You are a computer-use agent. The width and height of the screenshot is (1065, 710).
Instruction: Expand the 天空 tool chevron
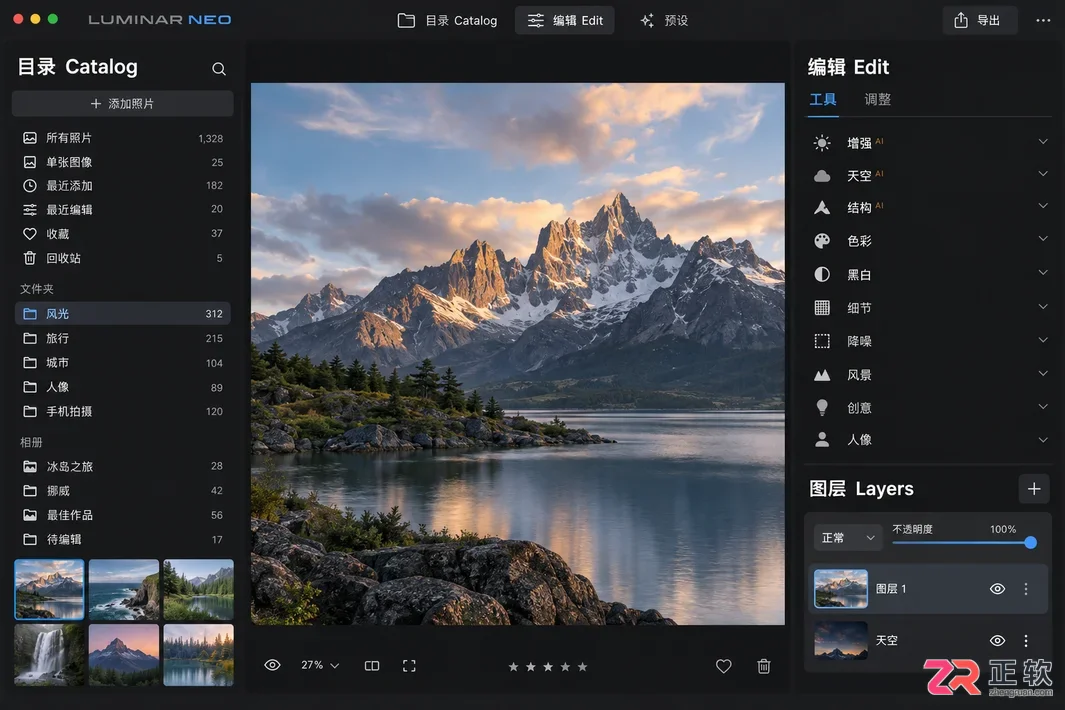pos(1043,174)
